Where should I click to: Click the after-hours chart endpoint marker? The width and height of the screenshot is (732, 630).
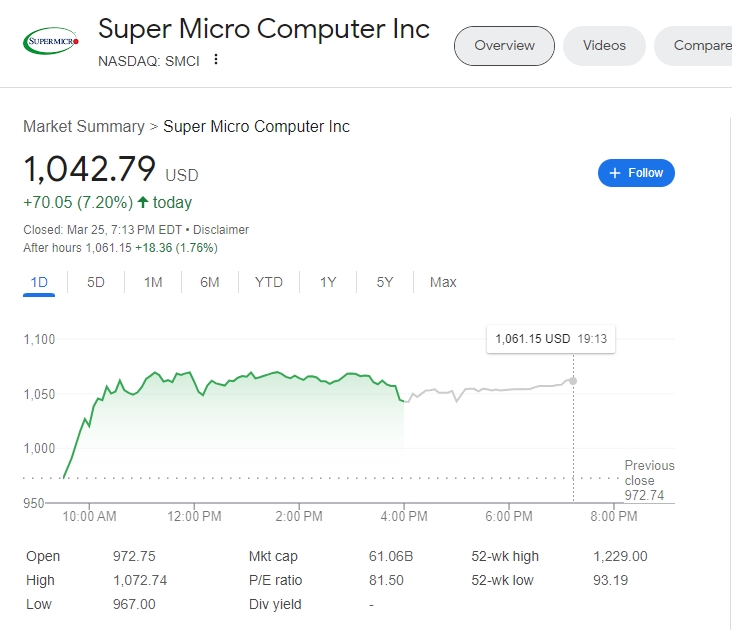(x=573, y=381)
